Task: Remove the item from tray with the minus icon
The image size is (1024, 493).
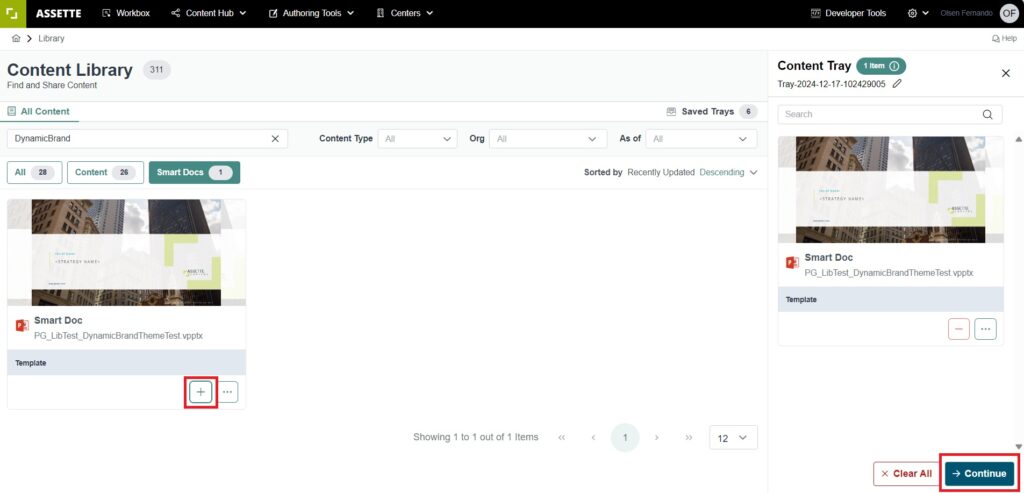Action: coord(958,329)
